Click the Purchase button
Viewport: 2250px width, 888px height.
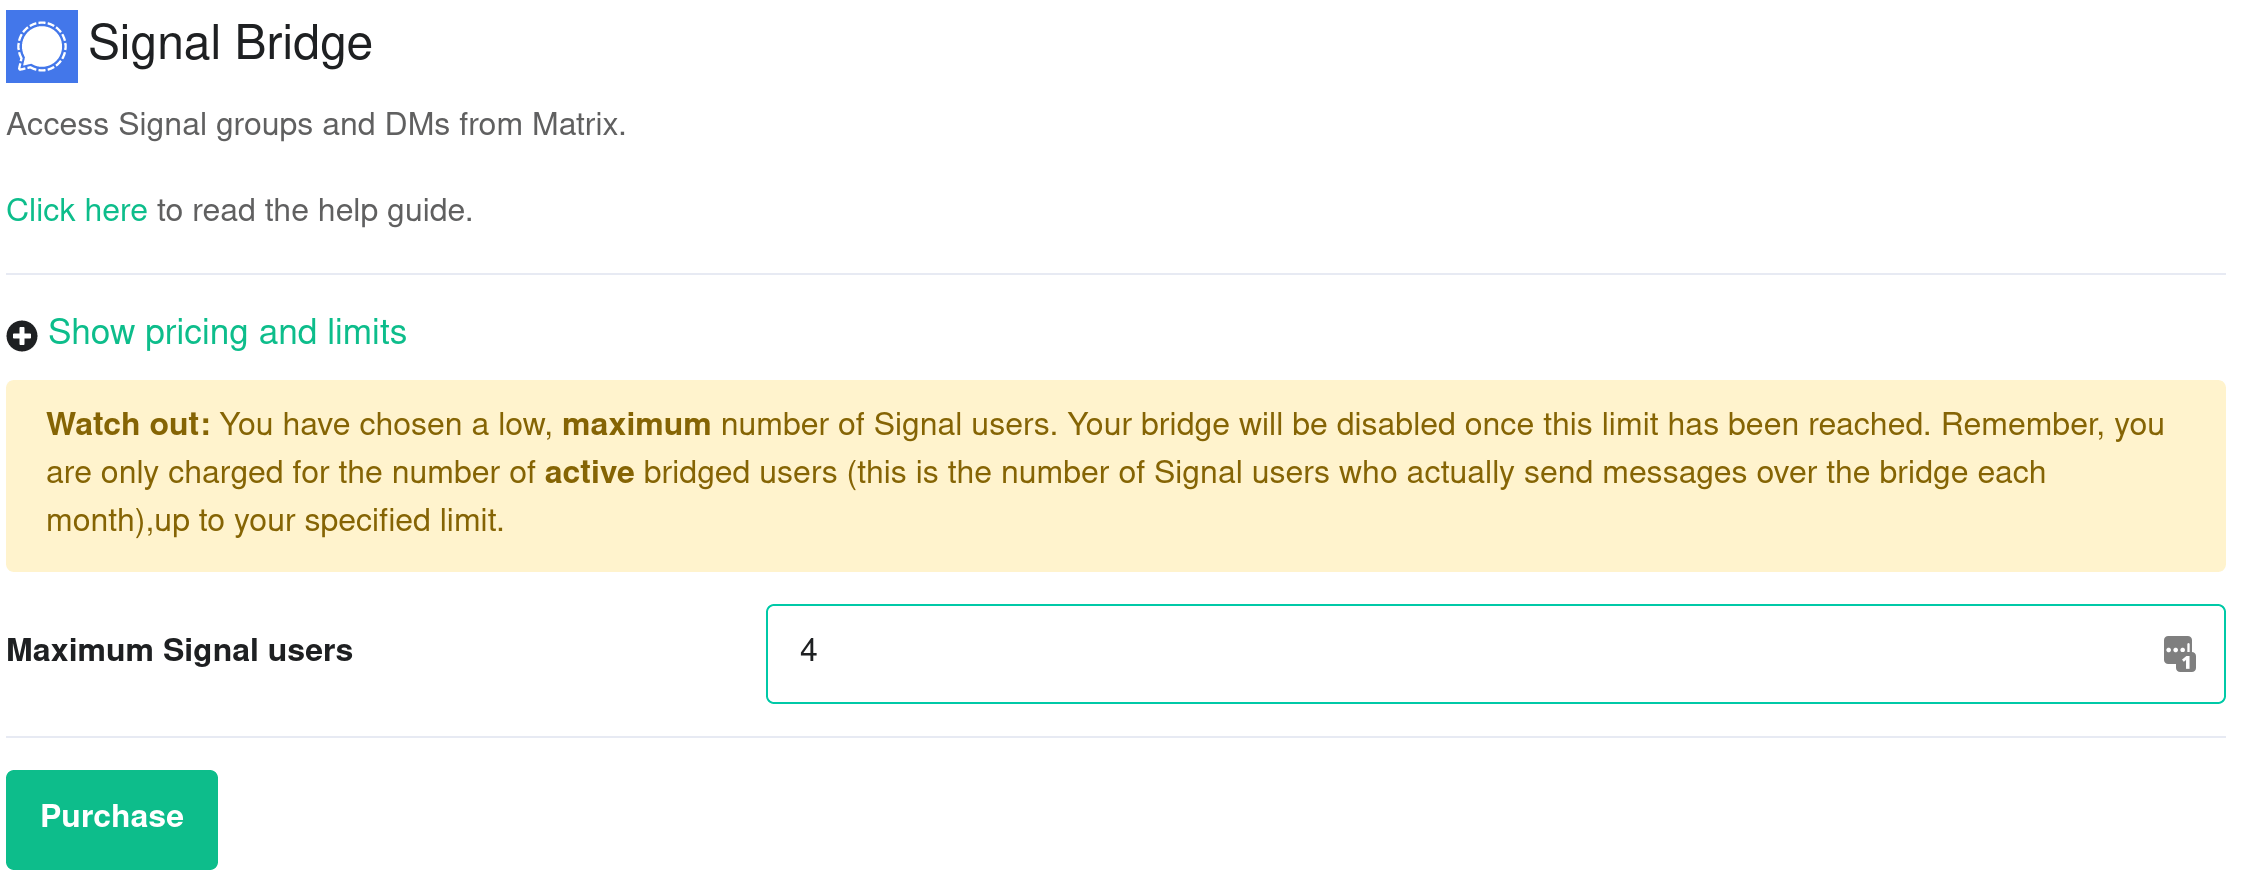[x=112, y=819]
